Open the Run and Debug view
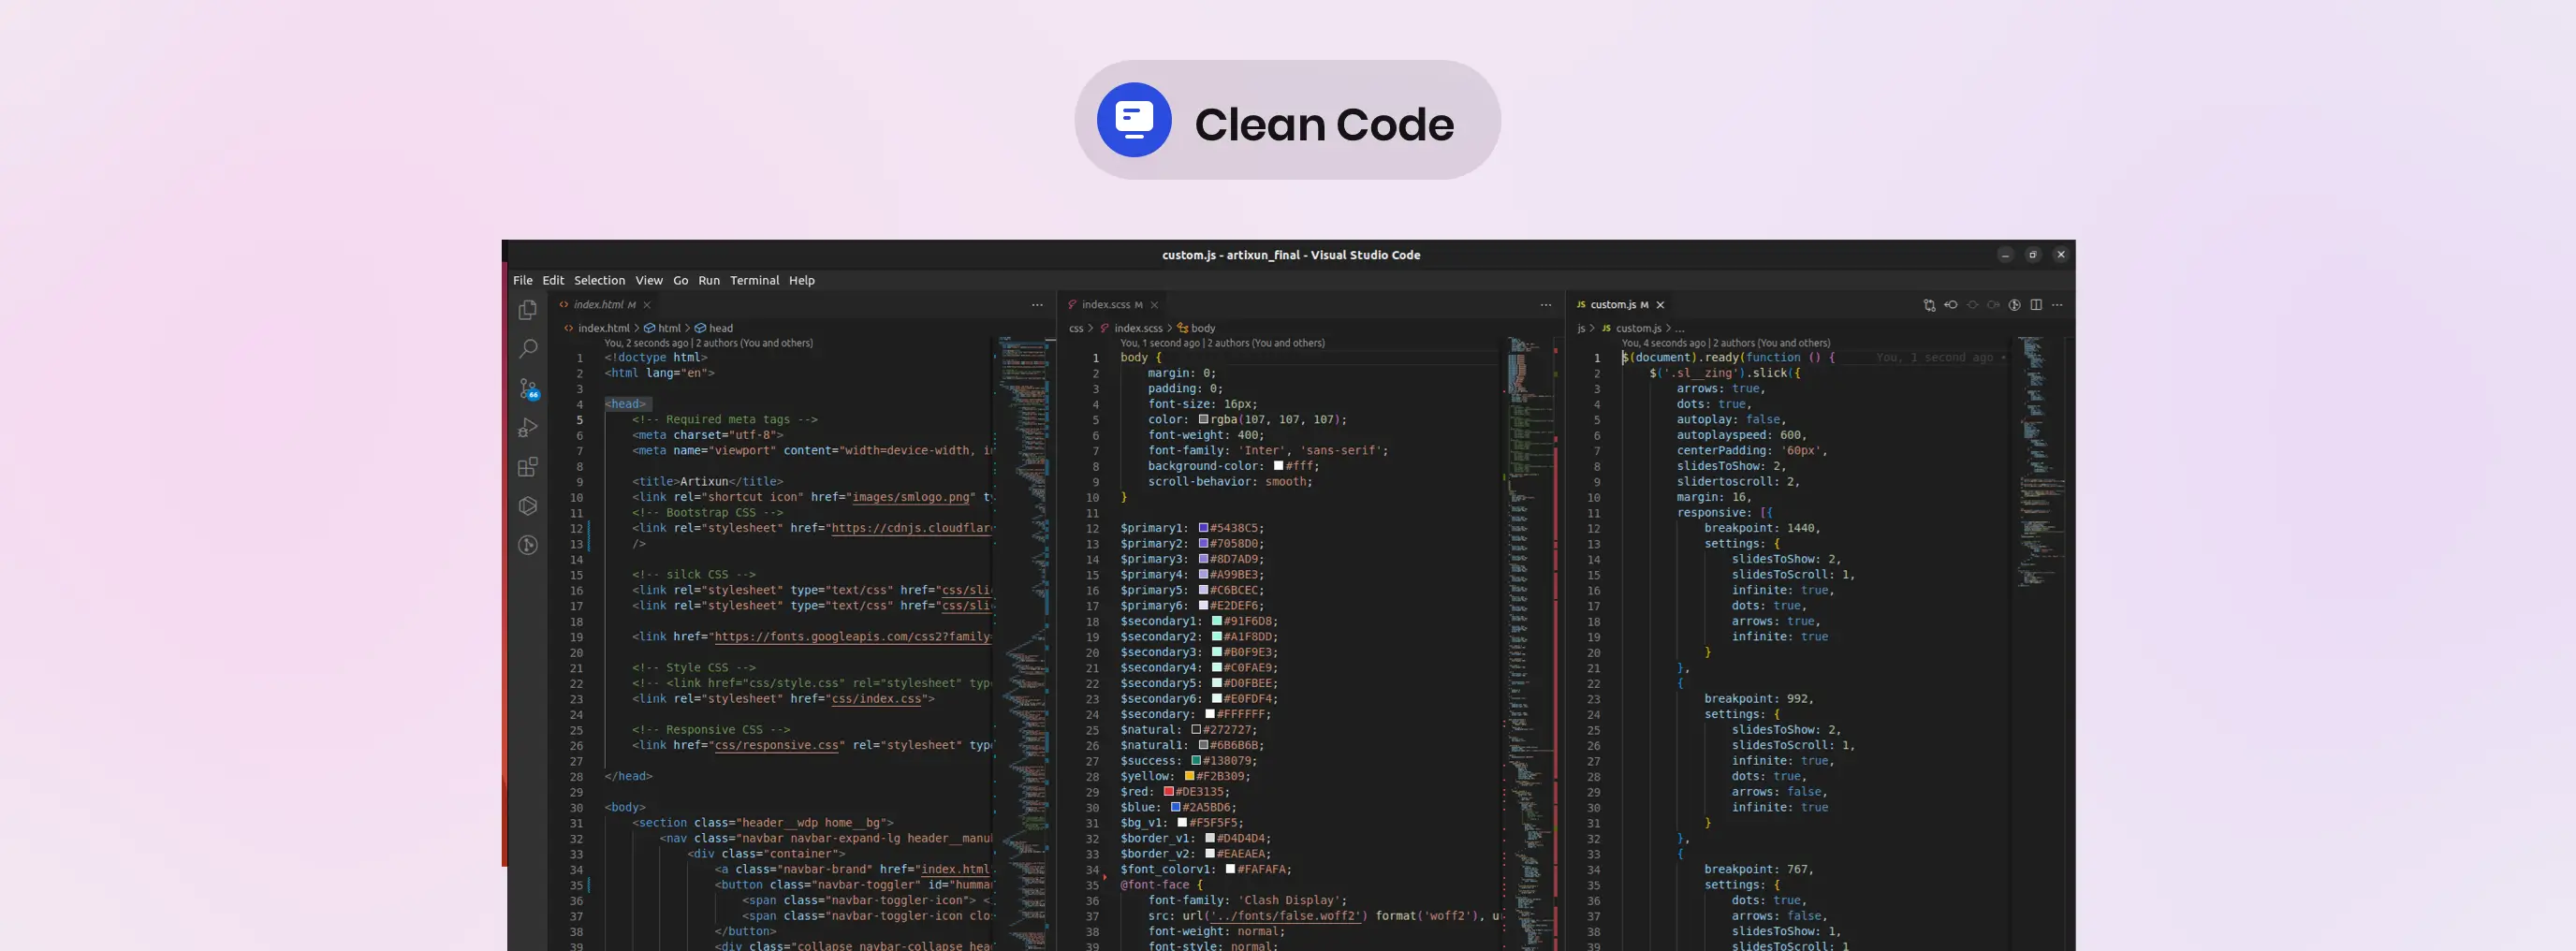The image size is (2576, 951). [528, 428]
